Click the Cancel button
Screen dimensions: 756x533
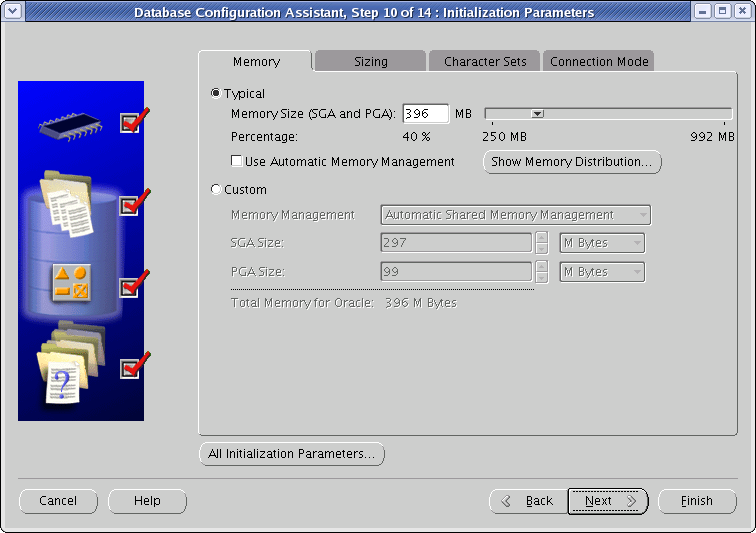[x=58, y=501]
